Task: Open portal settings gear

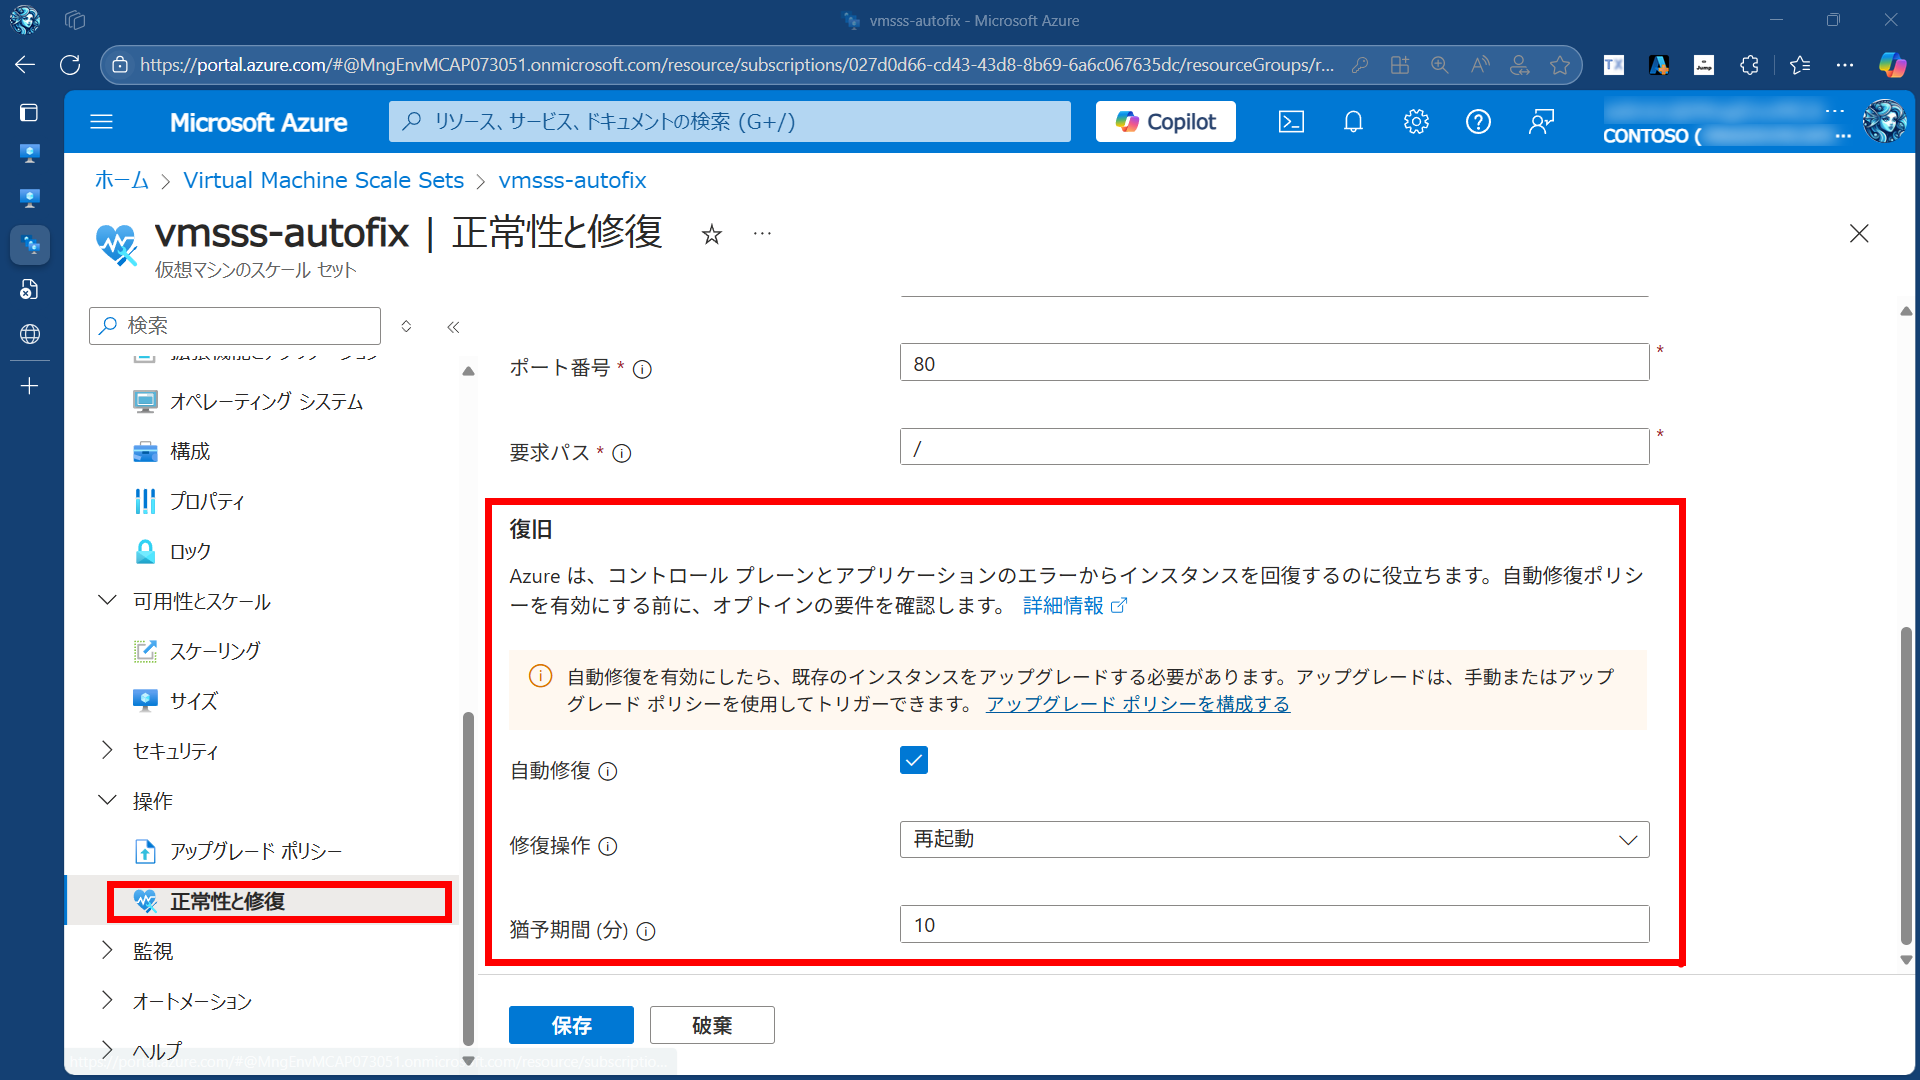Action: click(x=1416, y=122)
